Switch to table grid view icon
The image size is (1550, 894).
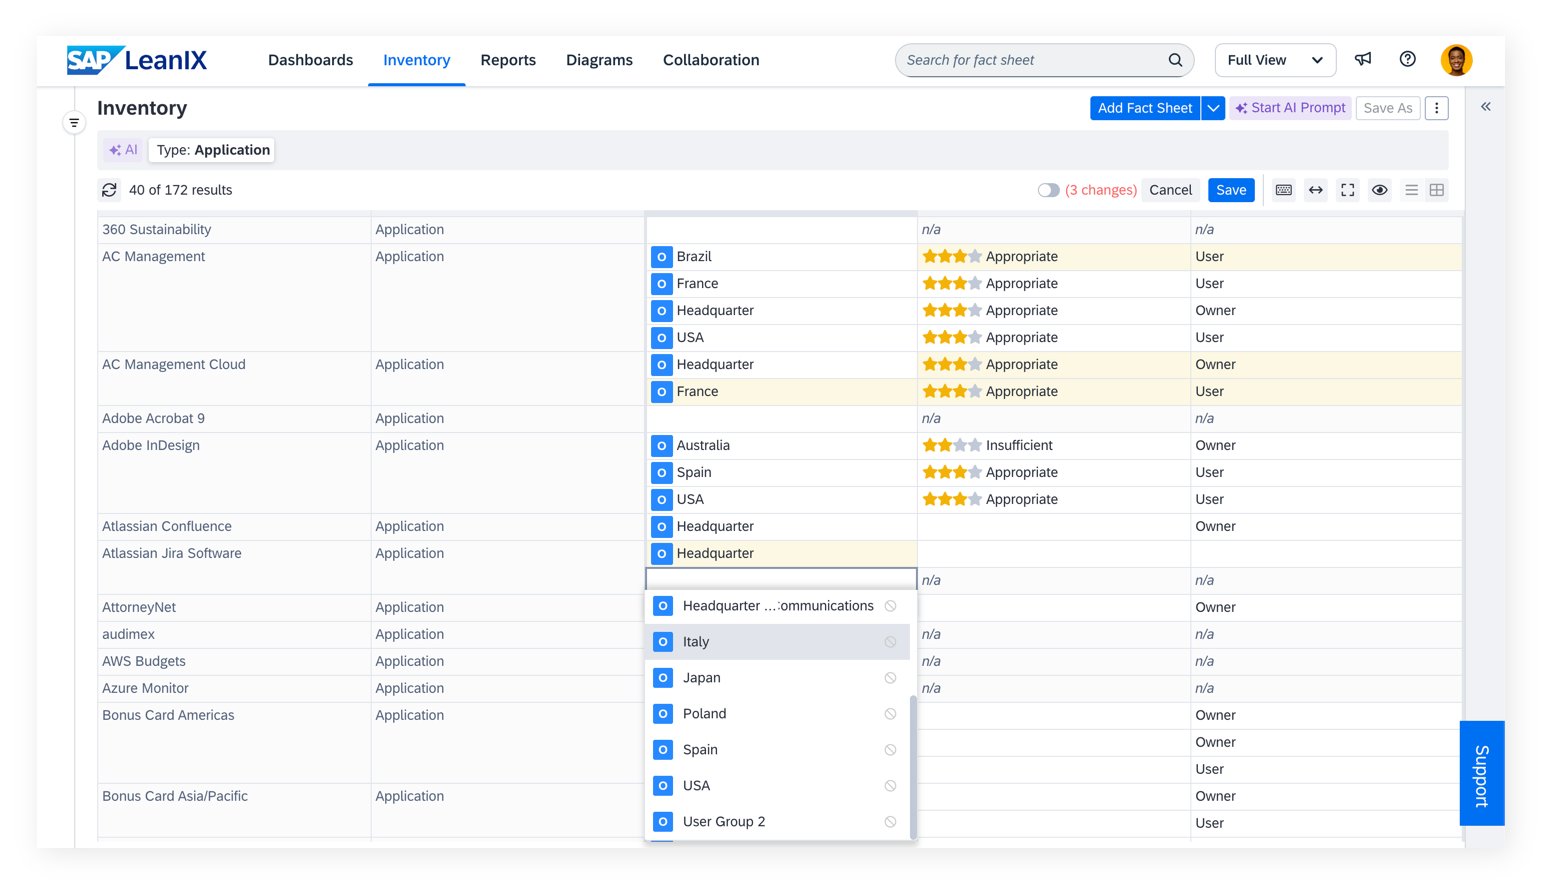click(x=1437, y=190)
